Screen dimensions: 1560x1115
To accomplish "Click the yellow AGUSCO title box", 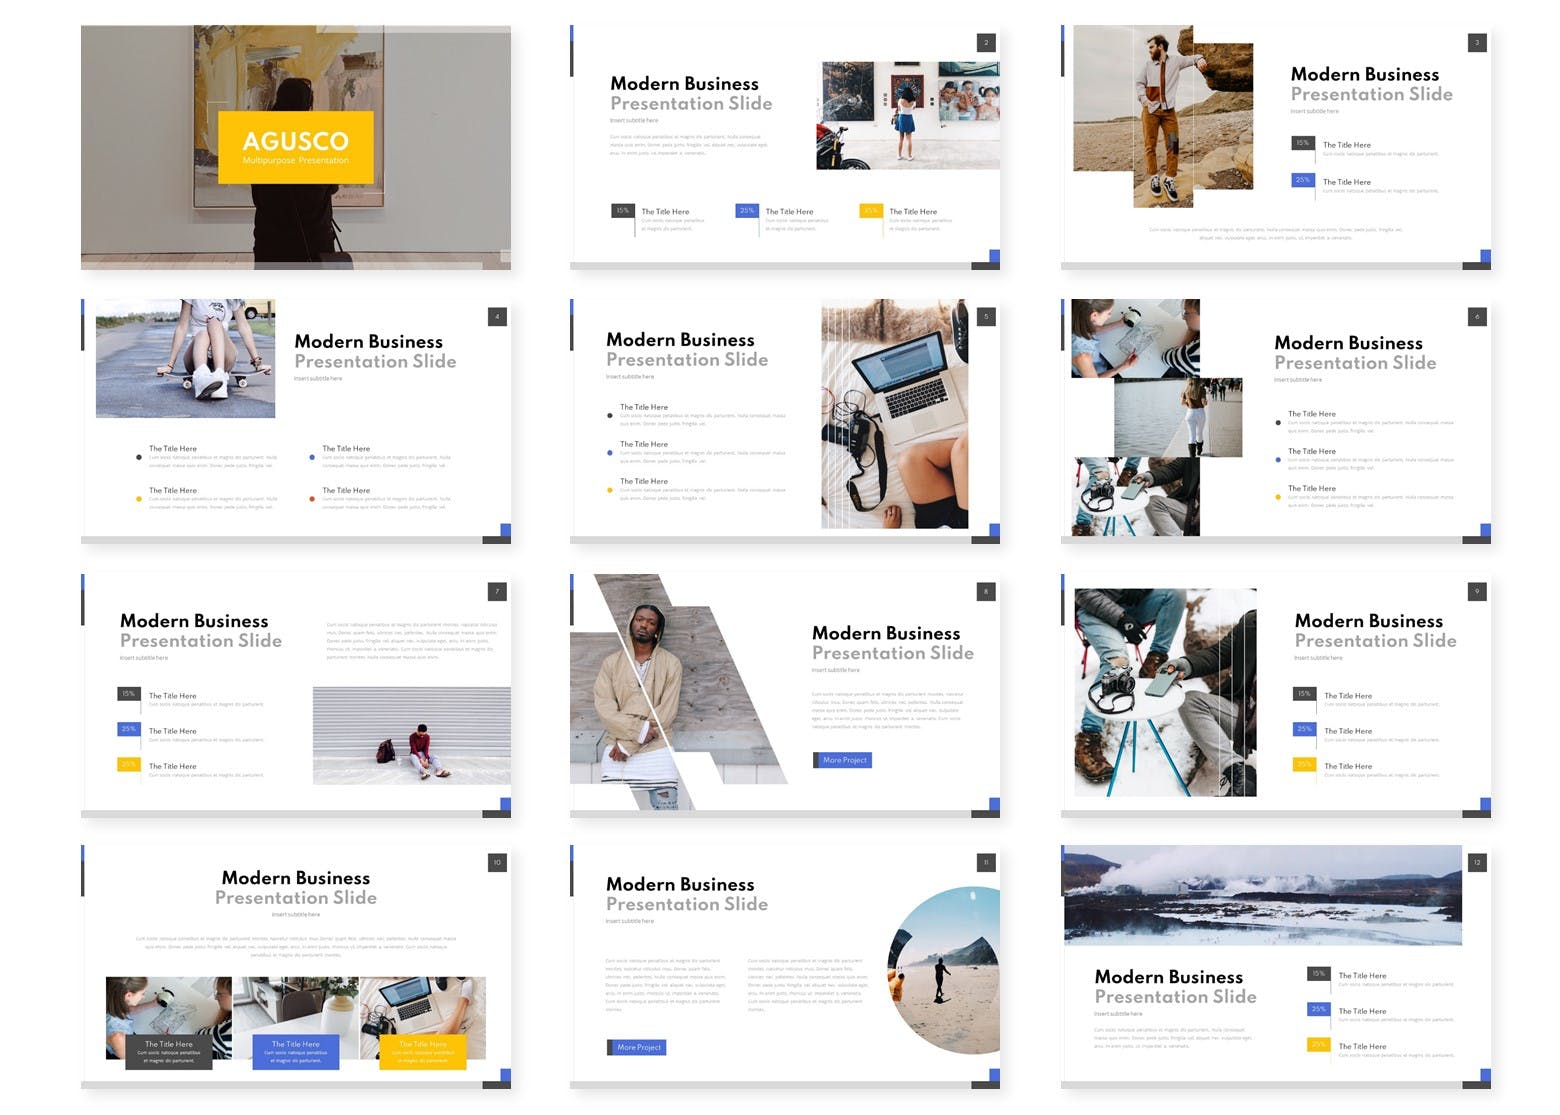I will [296, 147].
